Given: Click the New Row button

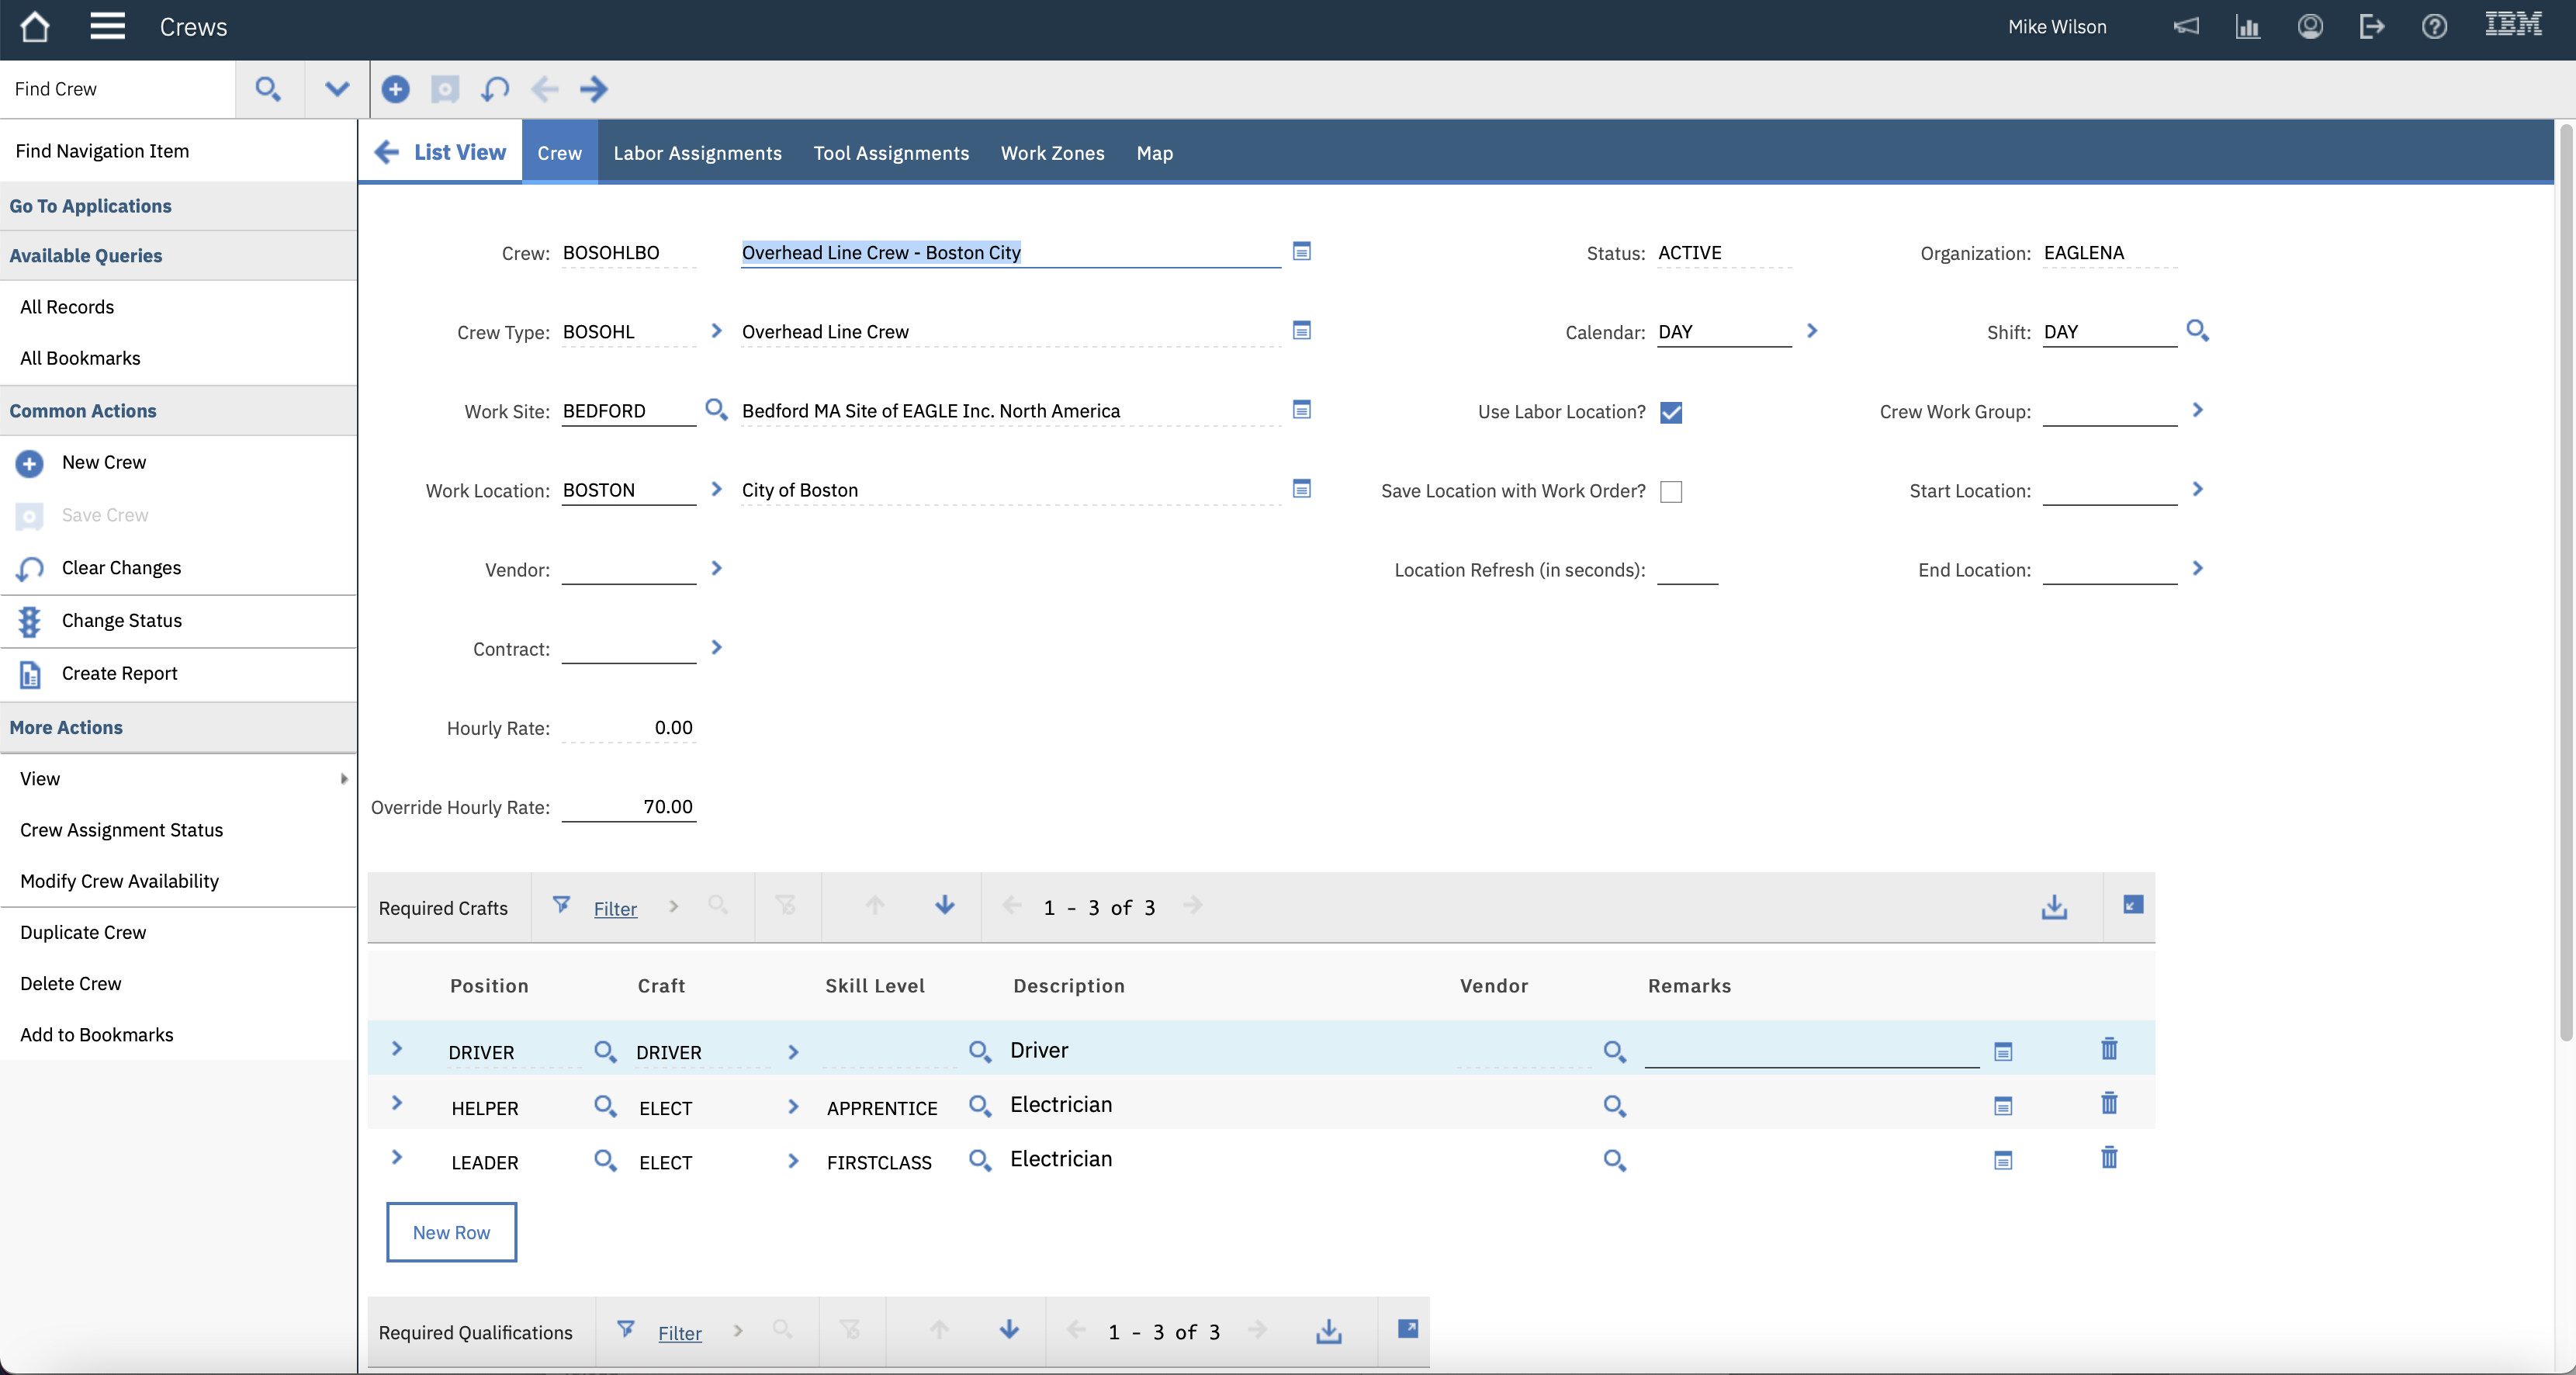Looking at the screenshot, I should point(451,1232).
